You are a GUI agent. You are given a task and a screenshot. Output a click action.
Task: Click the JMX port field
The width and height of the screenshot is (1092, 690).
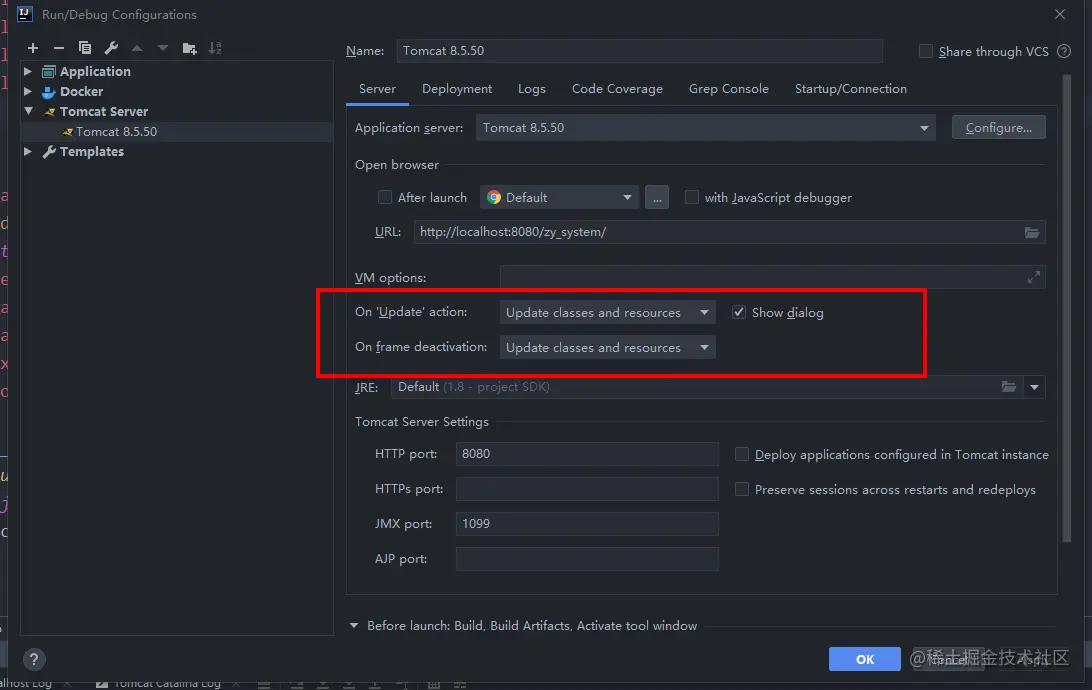(587, 524)
